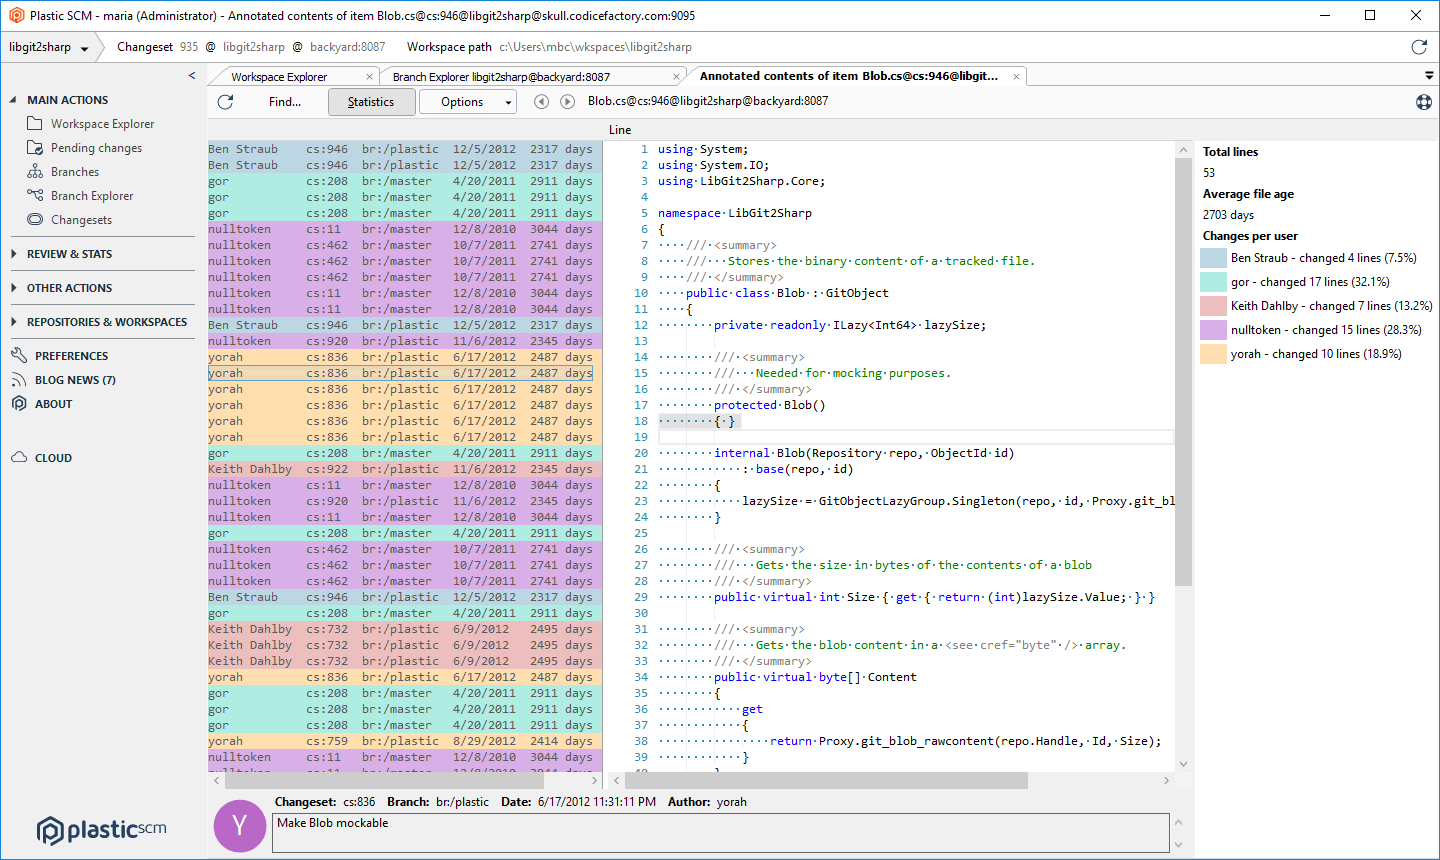Click the Line column header
Image resolution: width=1440 pixels, height=860 pixels.
coord(620,130)
